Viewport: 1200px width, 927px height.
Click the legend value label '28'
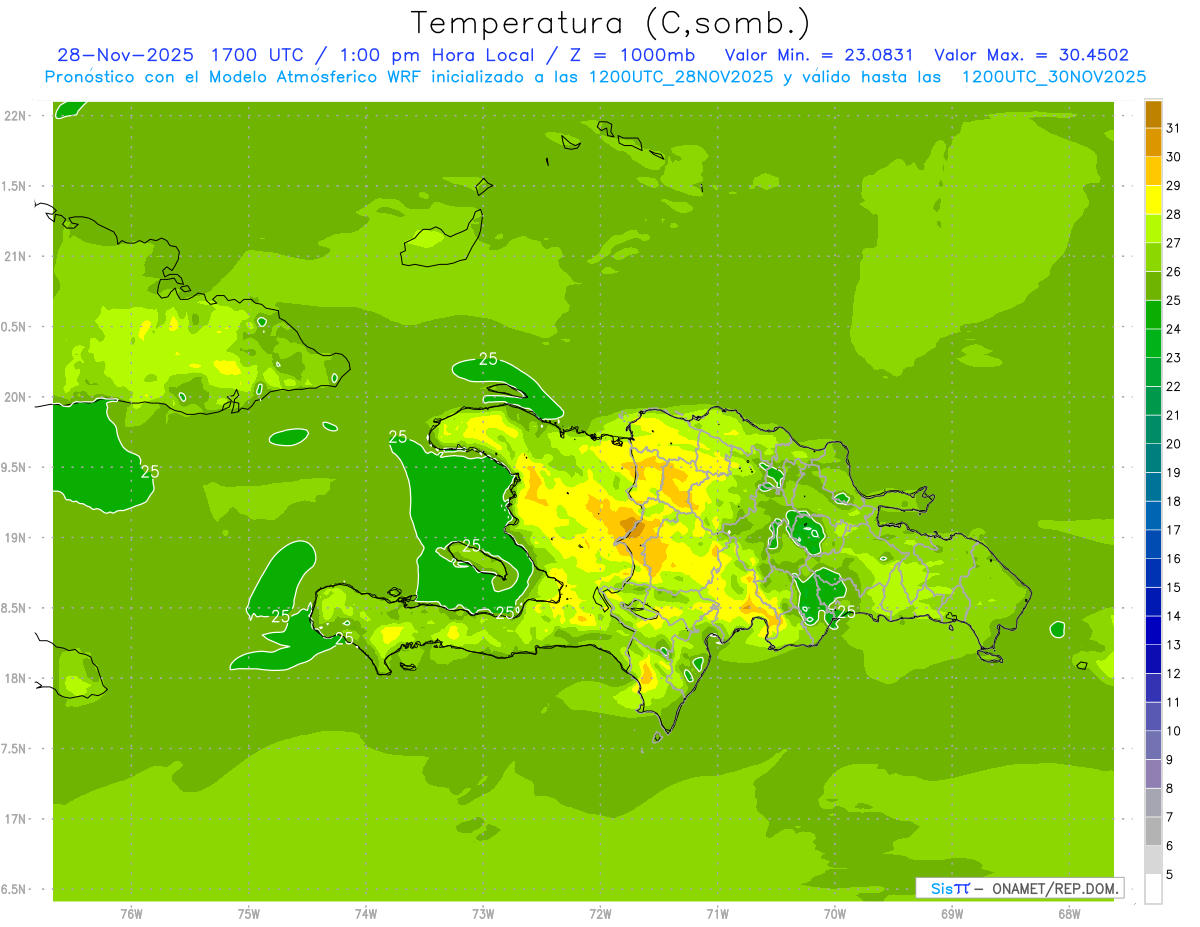[1174, 214]
